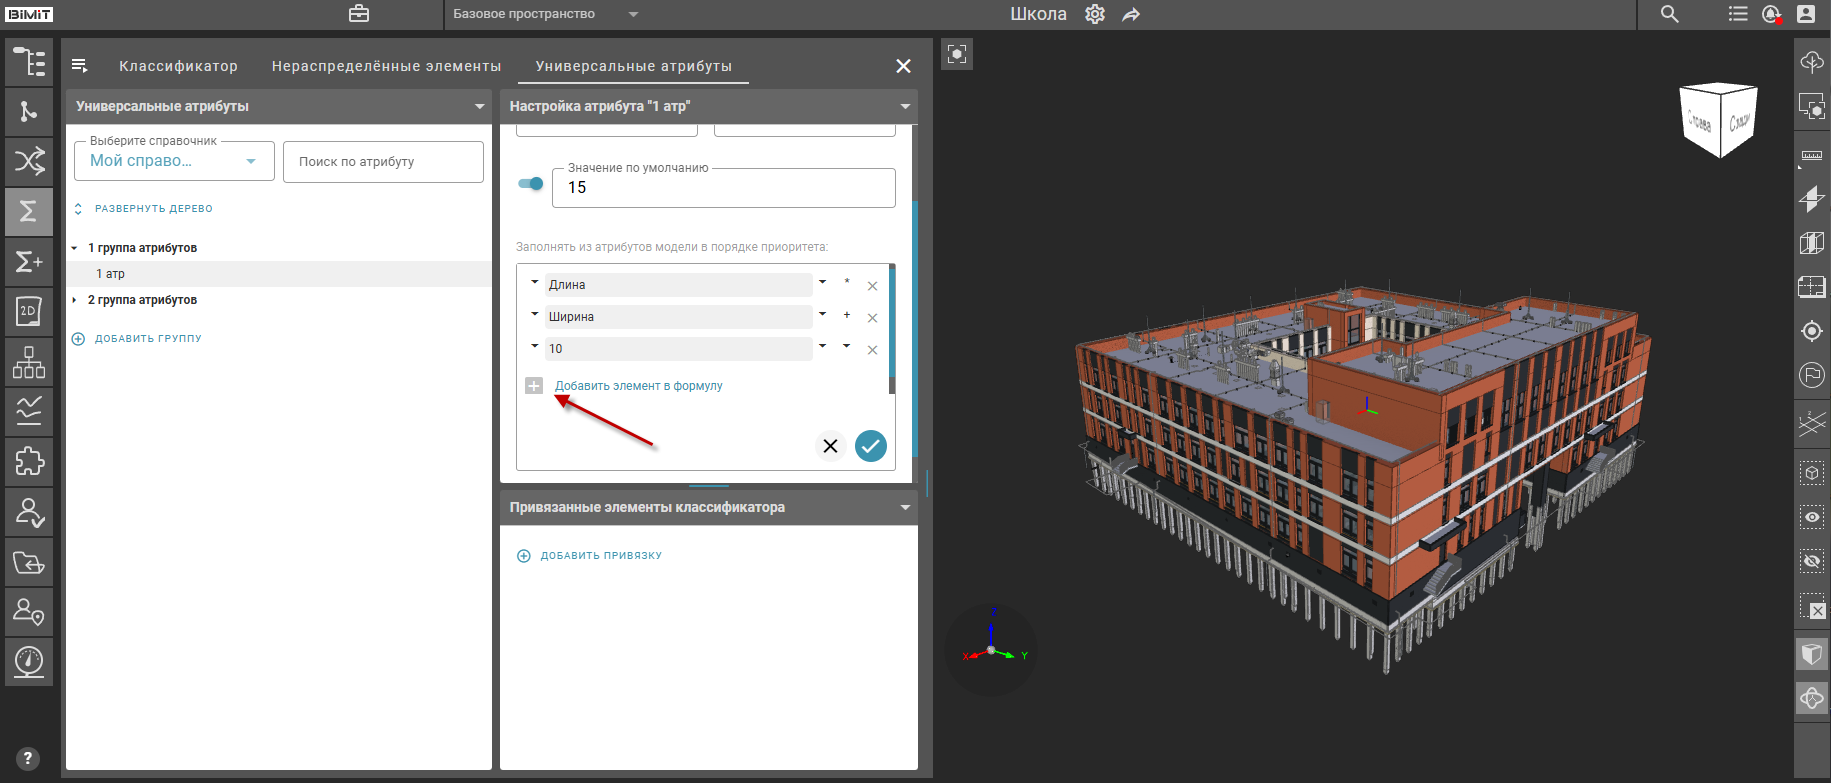Click the Sigma summation tool icon
Viewport: 1831px width, 783px height.
[29, 211]
